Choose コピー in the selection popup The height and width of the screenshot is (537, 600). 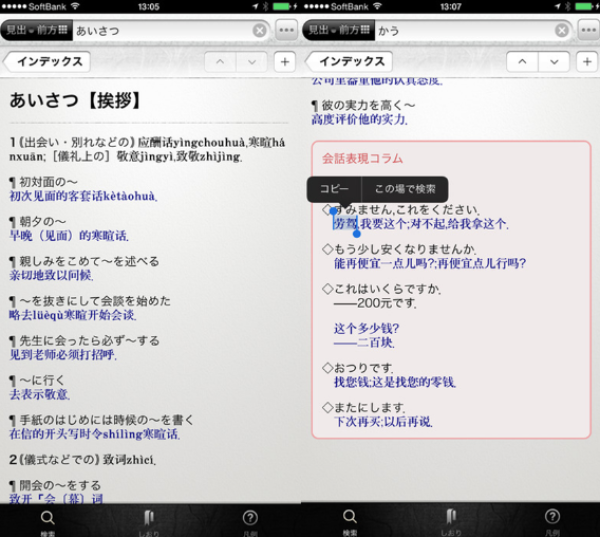tap(334, 189)
